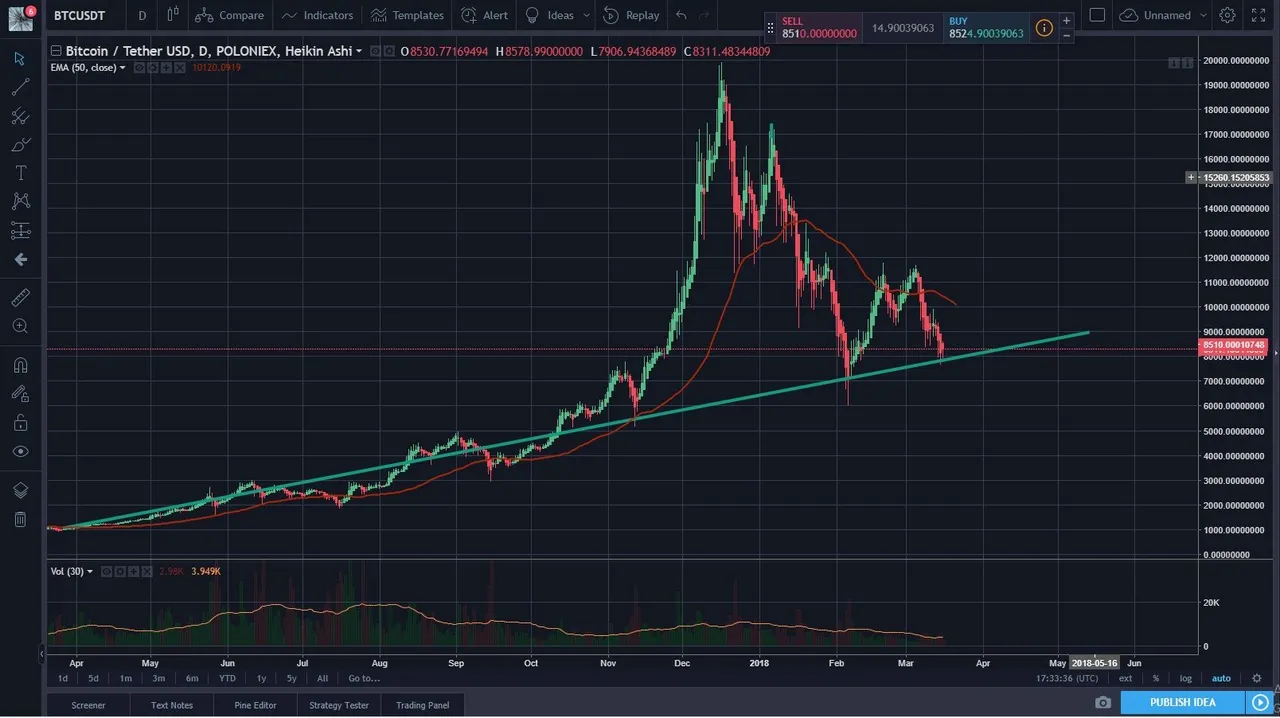Toggle stay in drawing mode
Viewport: 1280px width, 718px height.
pos(20,394)
